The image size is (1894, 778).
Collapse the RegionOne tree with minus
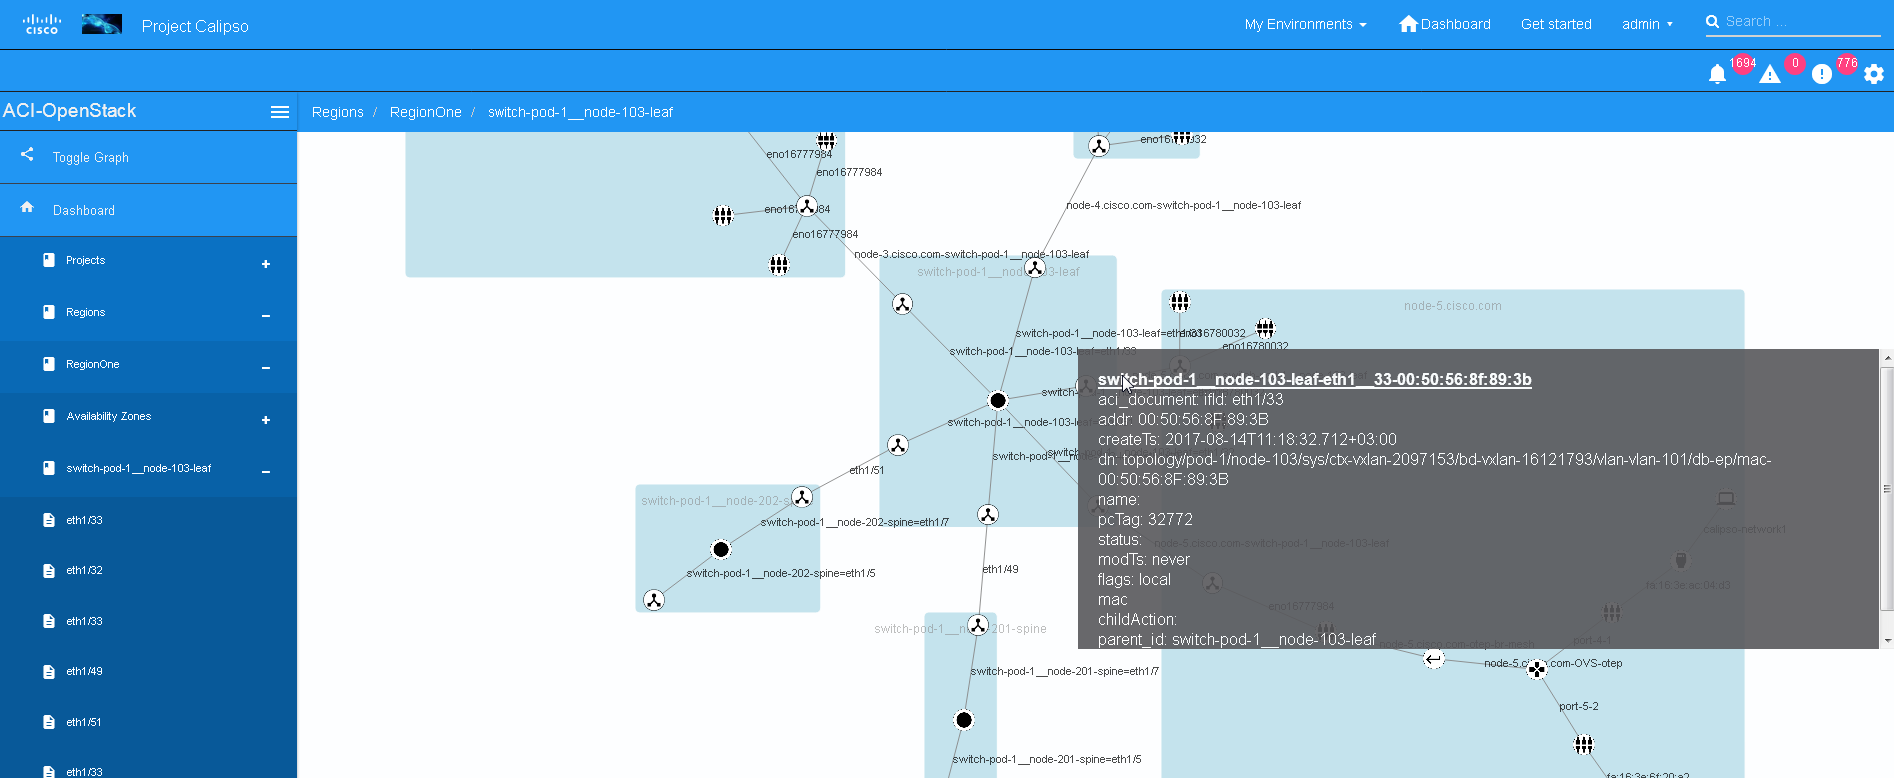tap(266, 368)
